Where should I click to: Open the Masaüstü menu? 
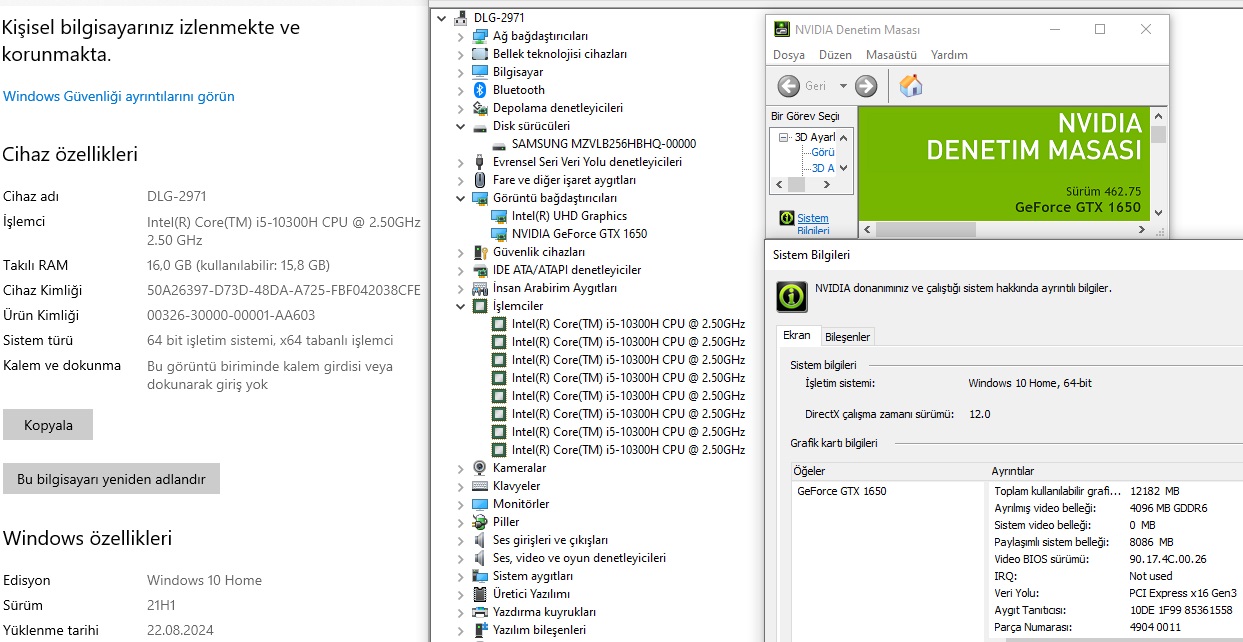click(x=891, y=55)
